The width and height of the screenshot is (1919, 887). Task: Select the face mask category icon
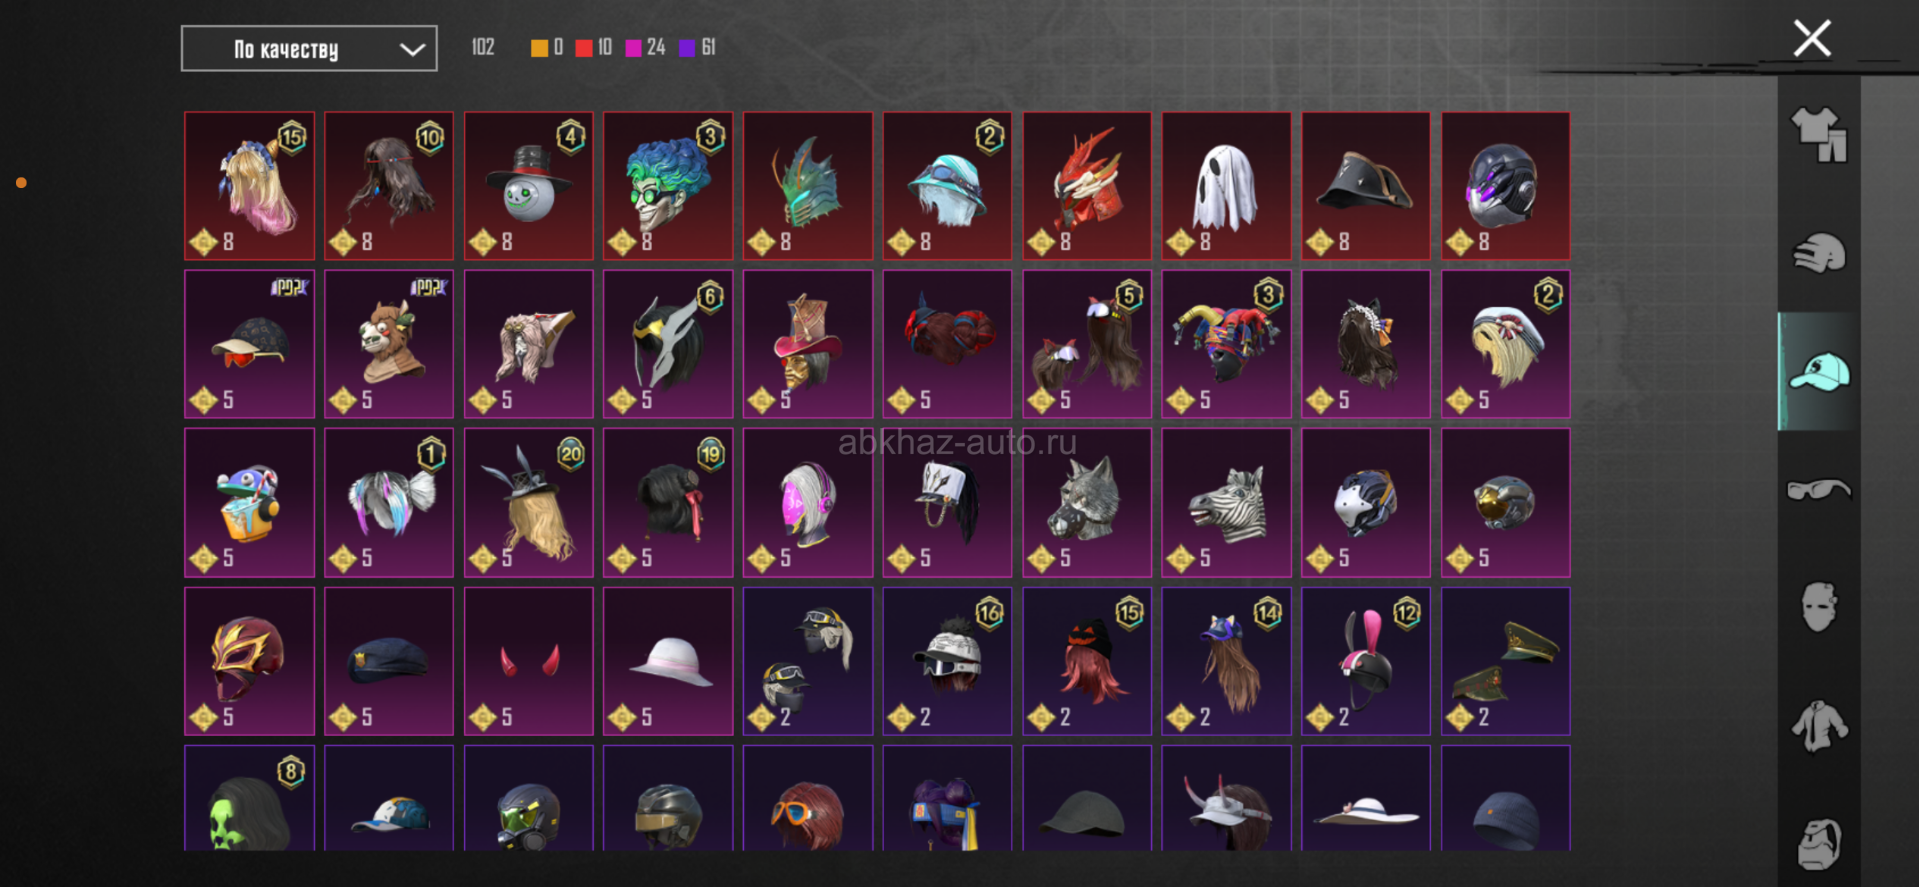click(1819, 606)
